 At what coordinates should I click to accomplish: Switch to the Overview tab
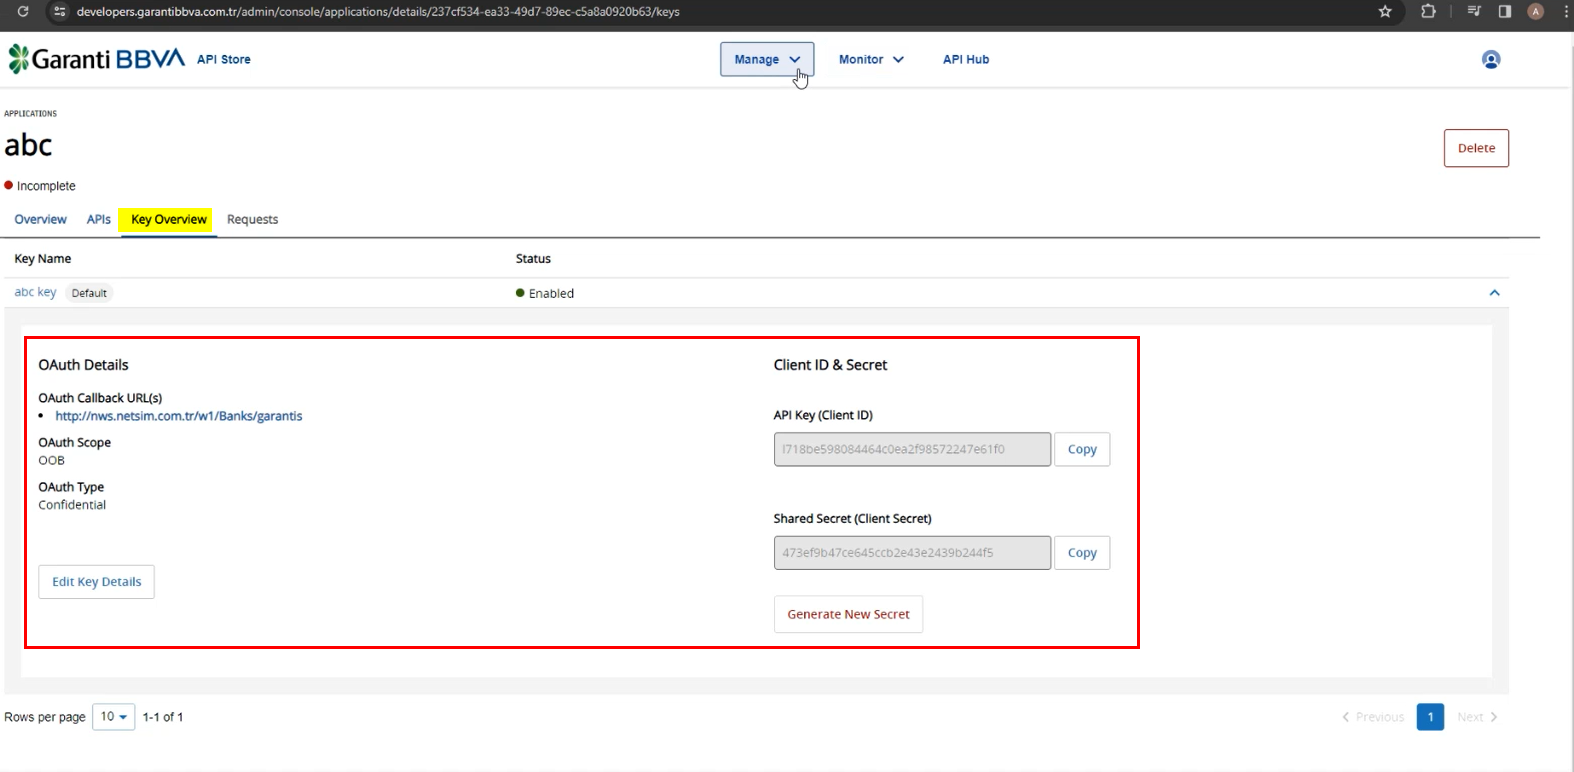pyautogui.click(x=41, y=220)
